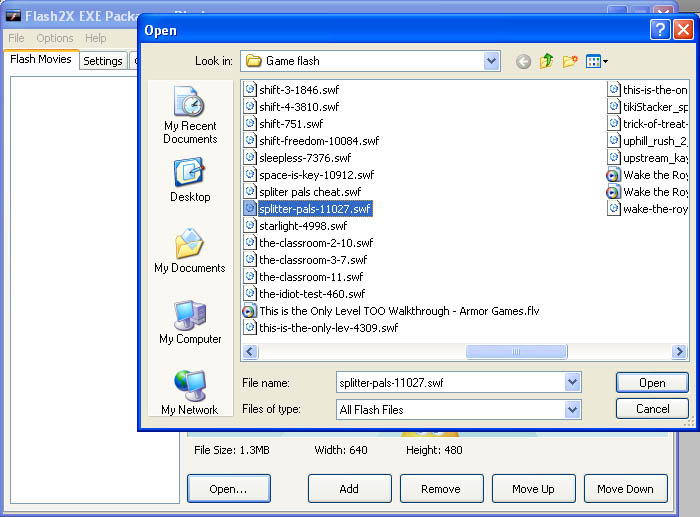
Task: Open the View menu icon
Action: click(x=593, y=61)
